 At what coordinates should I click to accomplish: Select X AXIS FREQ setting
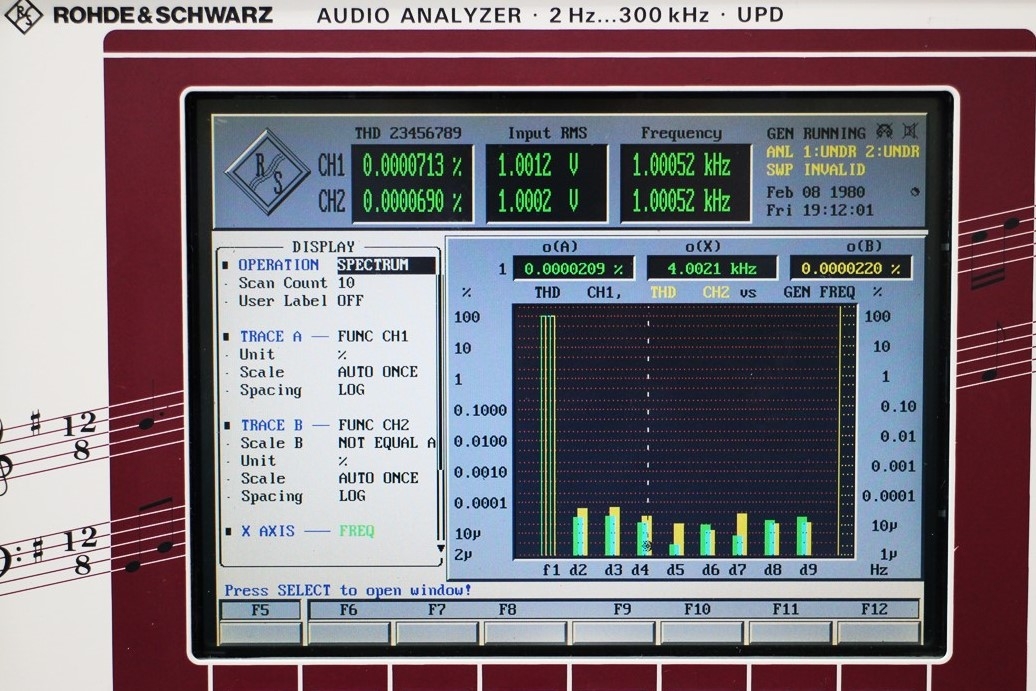357,531
